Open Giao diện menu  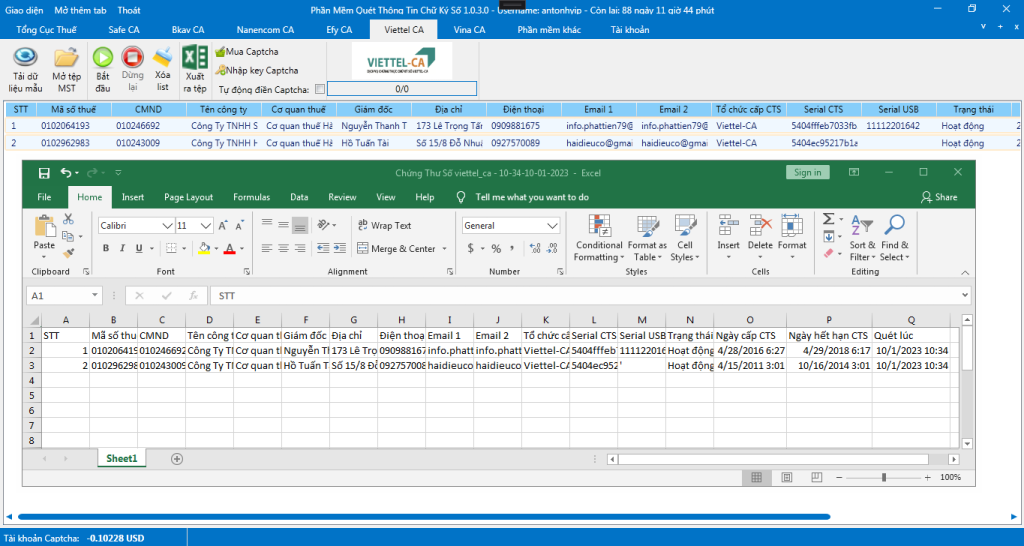pos(25,10)
